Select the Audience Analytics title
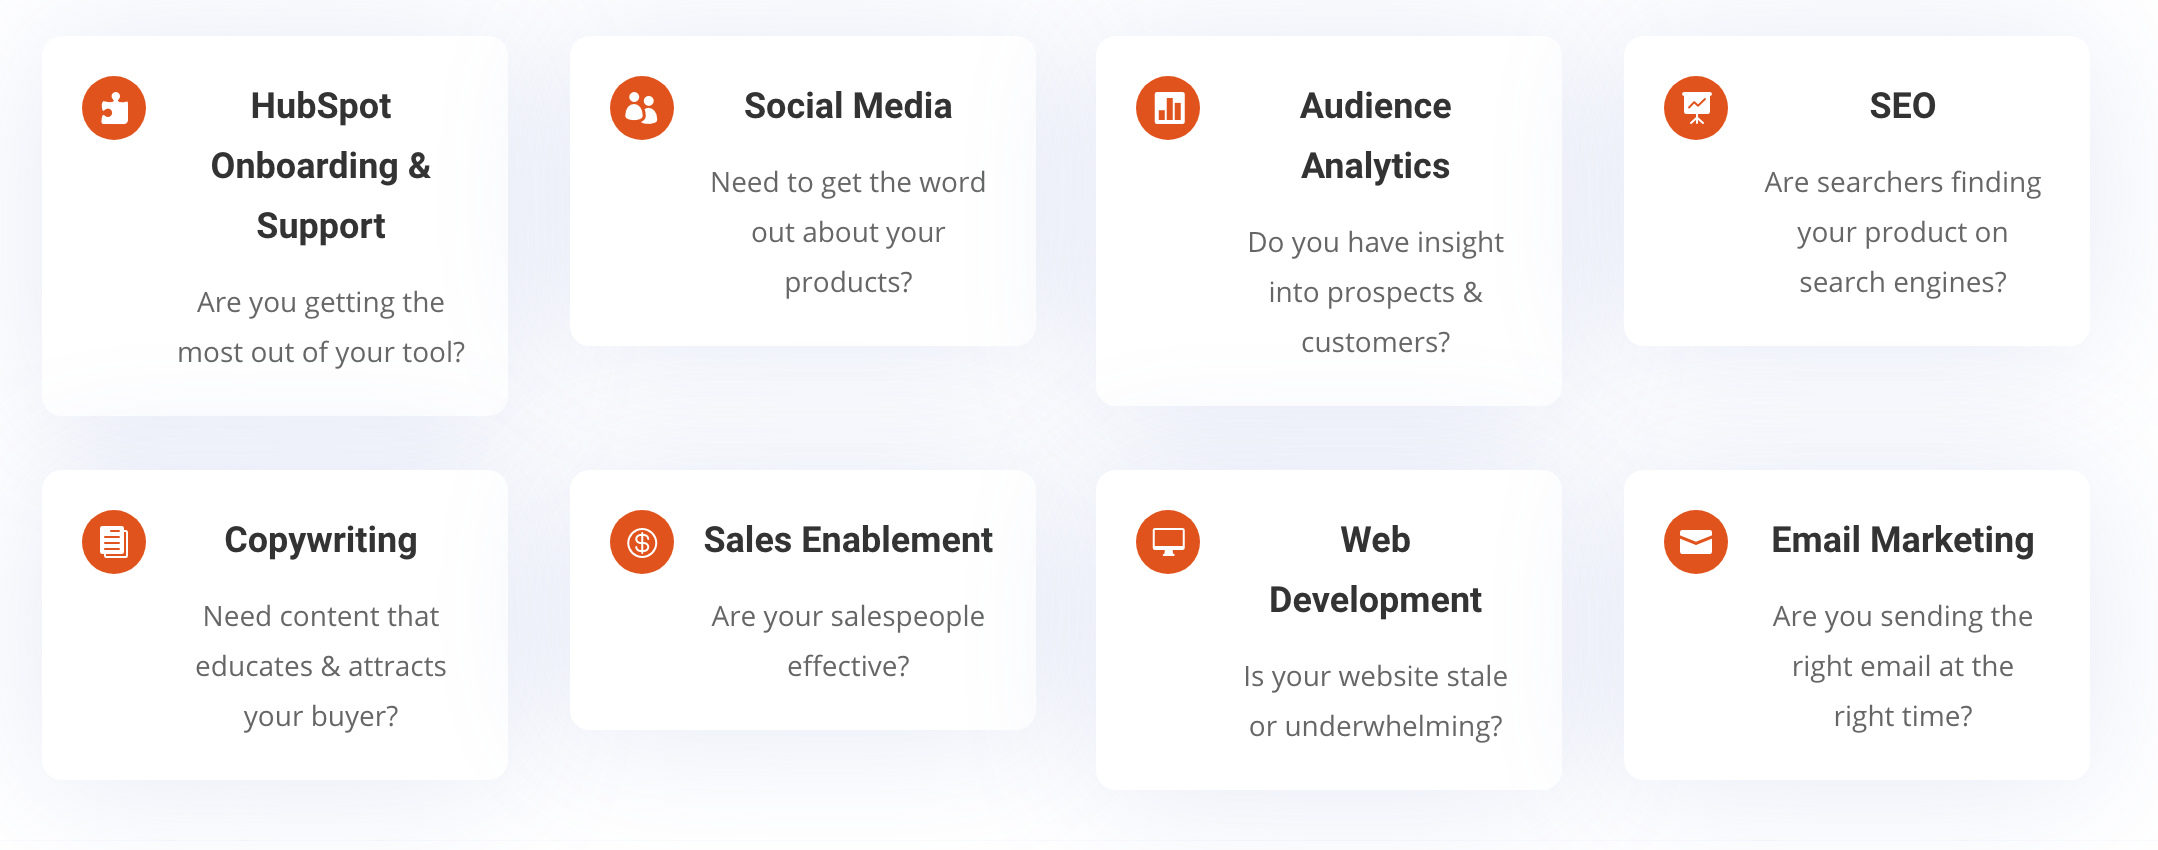2158x850 pixels. 1375,136
